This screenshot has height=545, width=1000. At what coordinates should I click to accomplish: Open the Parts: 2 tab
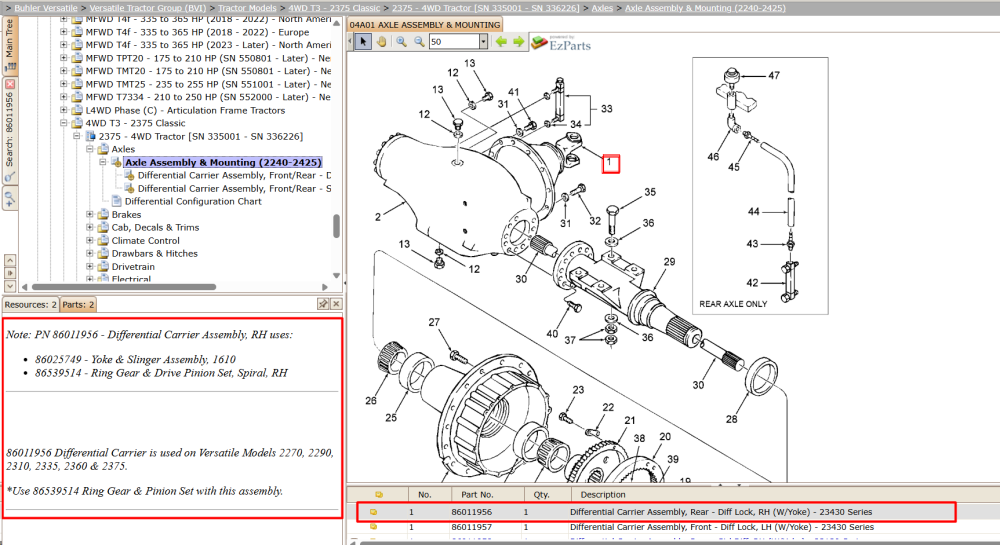[x=78, y=305]
